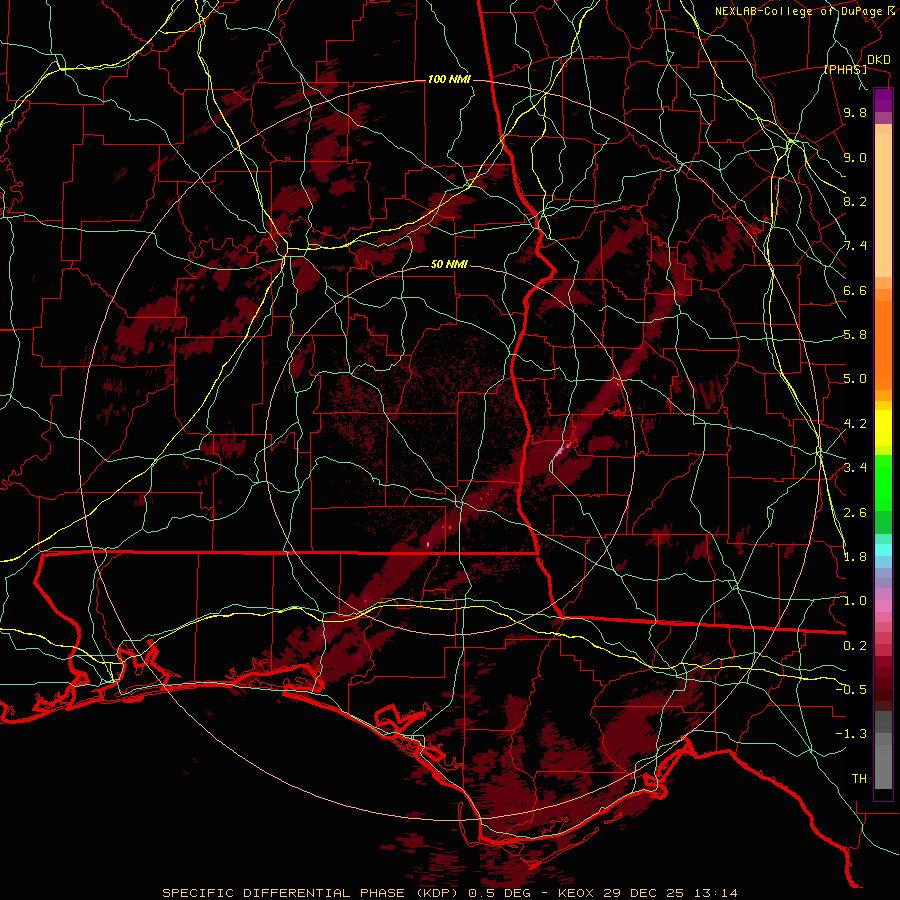
Task: Click the 8.2 value on the legend
Action: [855, 201]
